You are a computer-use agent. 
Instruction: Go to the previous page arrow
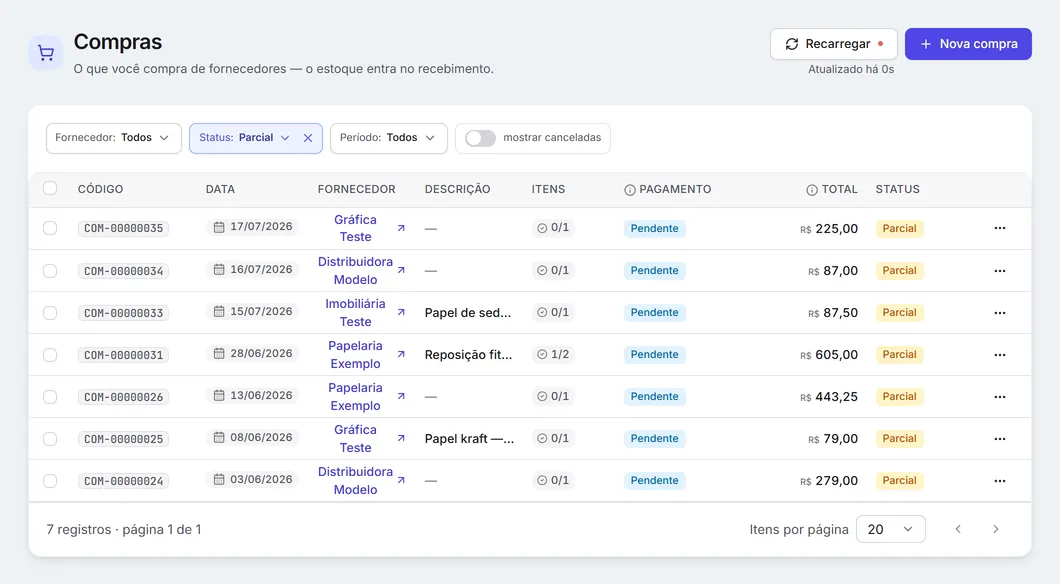(x=958, y=529)
